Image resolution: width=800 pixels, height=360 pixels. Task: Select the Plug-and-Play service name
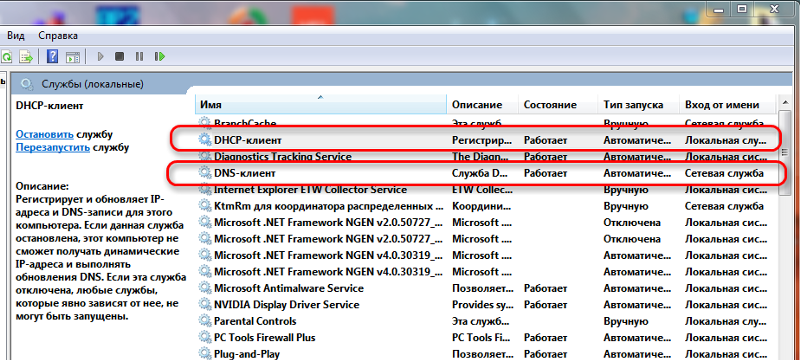click(x=247, y=353)
